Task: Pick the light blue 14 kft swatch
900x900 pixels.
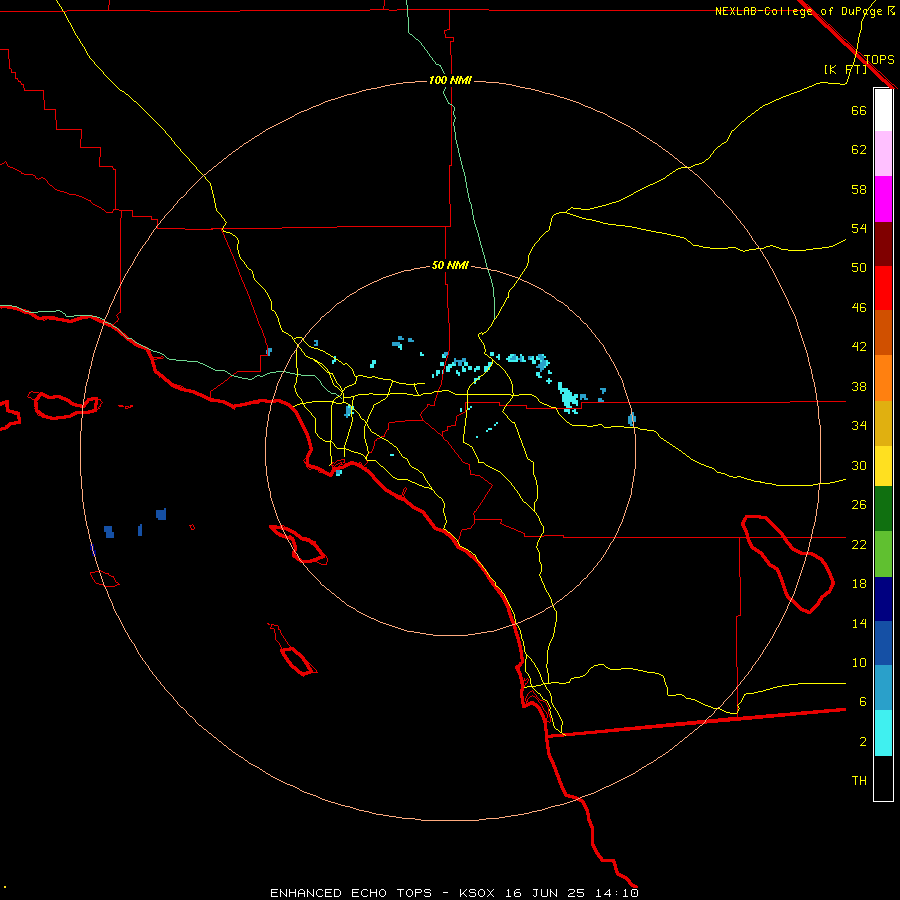Action: (x=883, y=688)
